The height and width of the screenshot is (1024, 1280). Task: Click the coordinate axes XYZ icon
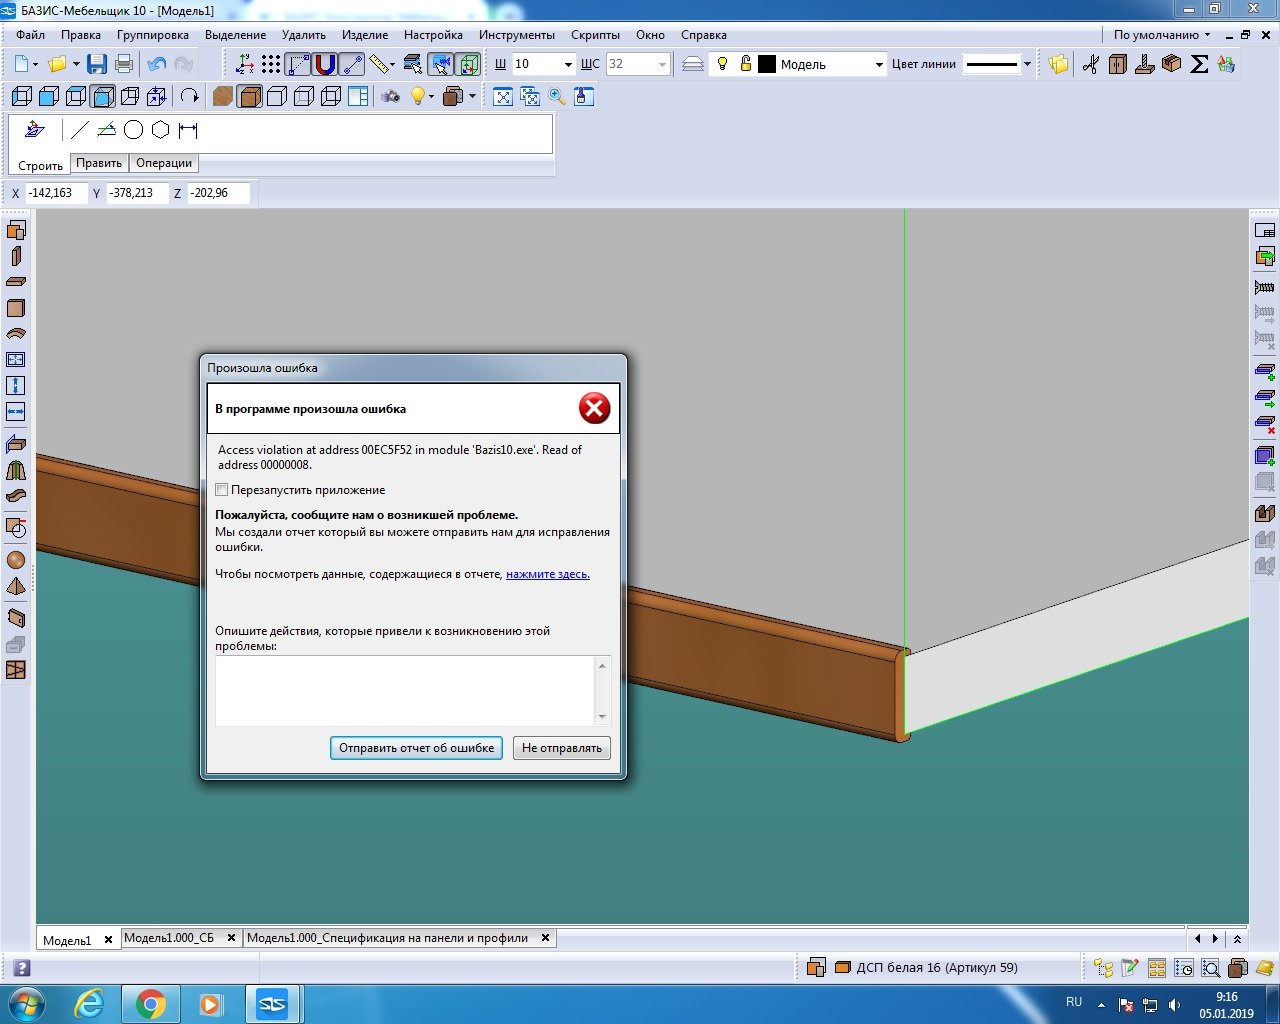click(x=245, y=64)
